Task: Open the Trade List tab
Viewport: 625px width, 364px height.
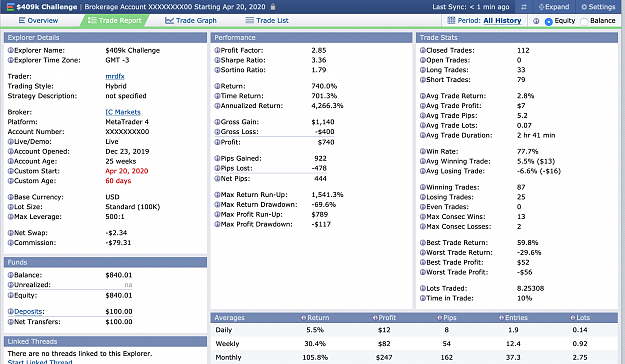Action: click(x=267, y=20)
